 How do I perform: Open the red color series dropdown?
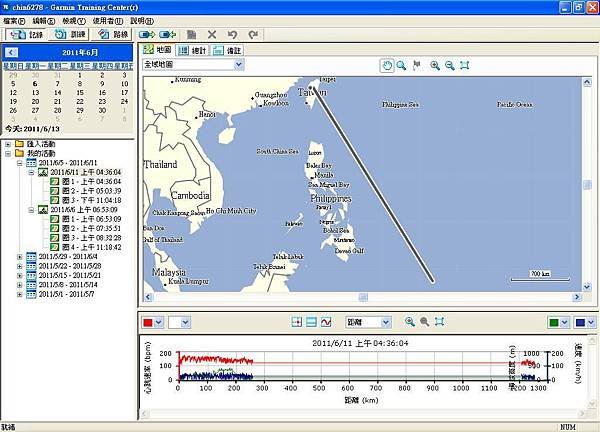pos(153,322)
